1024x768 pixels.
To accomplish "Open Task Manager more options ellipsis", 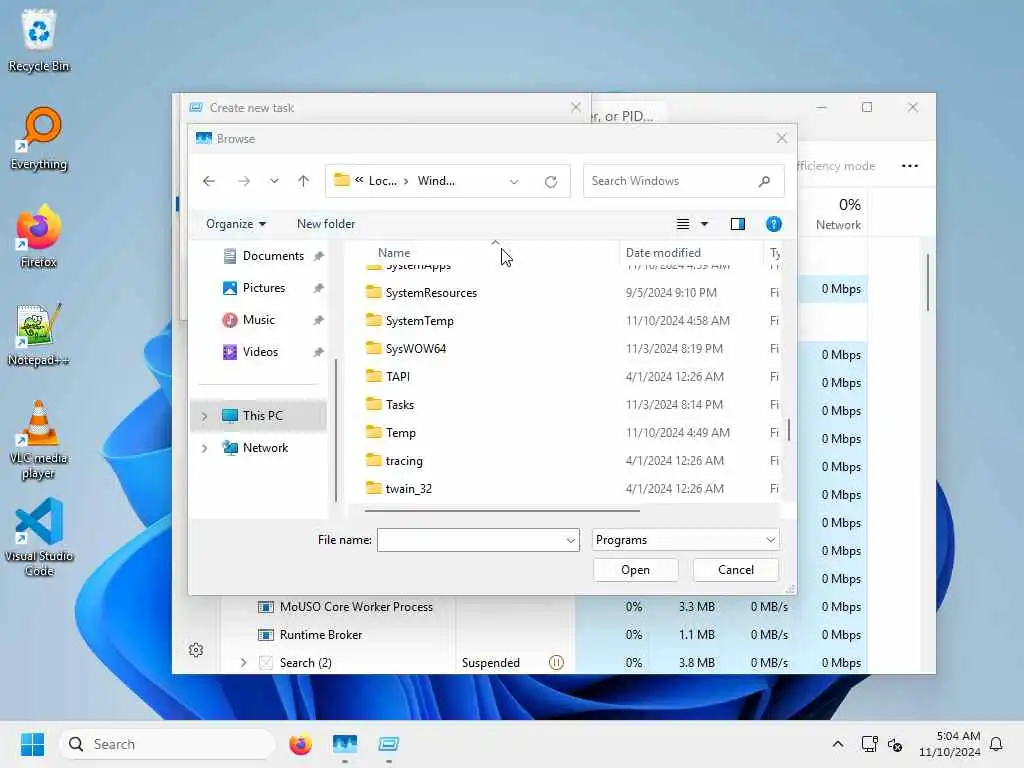I will pyautogui.click(x=910, y=166).
